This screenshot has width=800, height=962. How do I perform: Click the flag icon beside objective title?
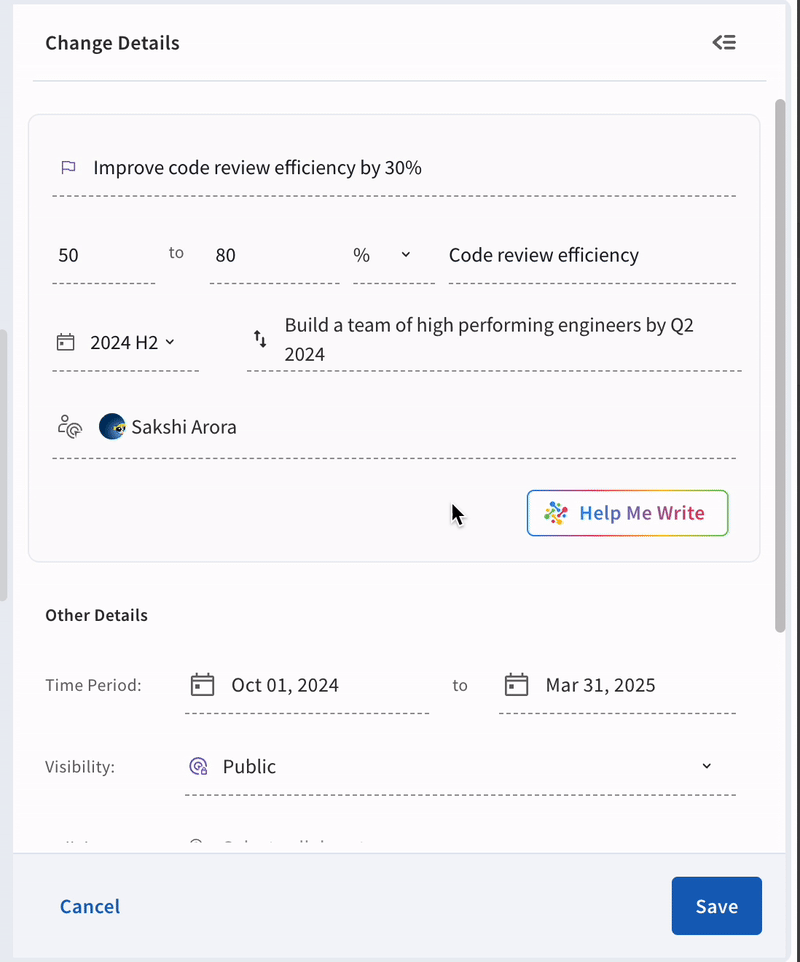point(68,168)
